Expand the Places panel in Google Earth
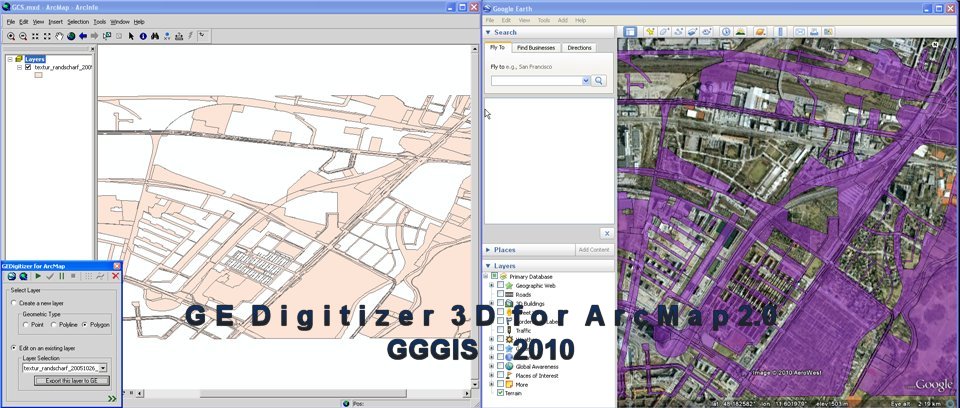This screenshot has width=960, height=408. click(489, 250)
